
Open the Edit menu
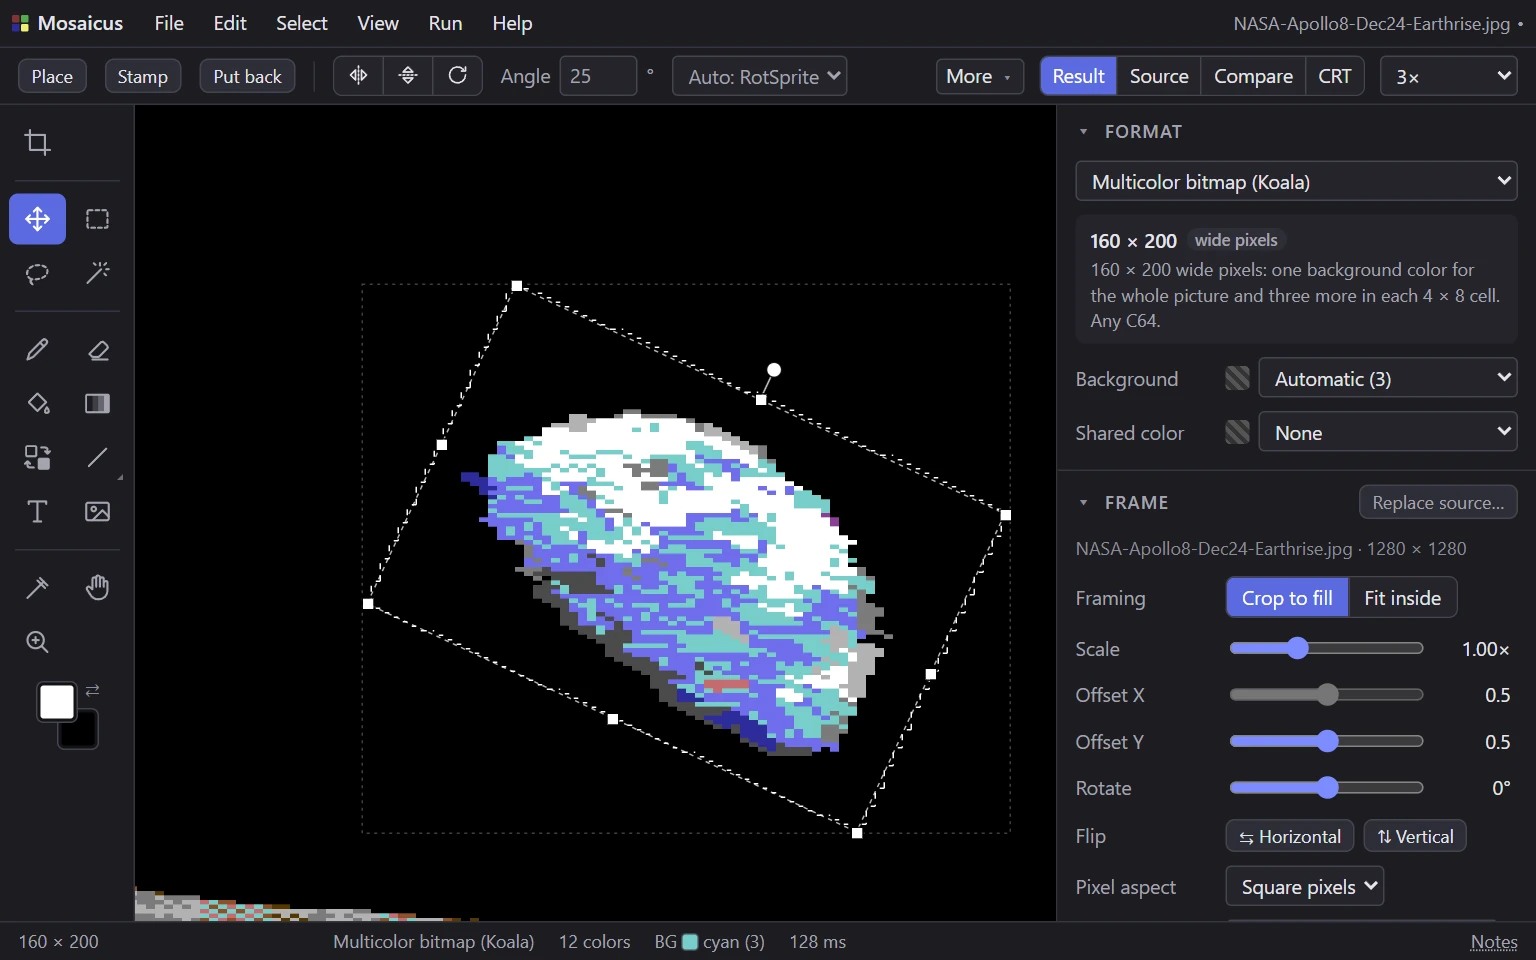point(230,23)
